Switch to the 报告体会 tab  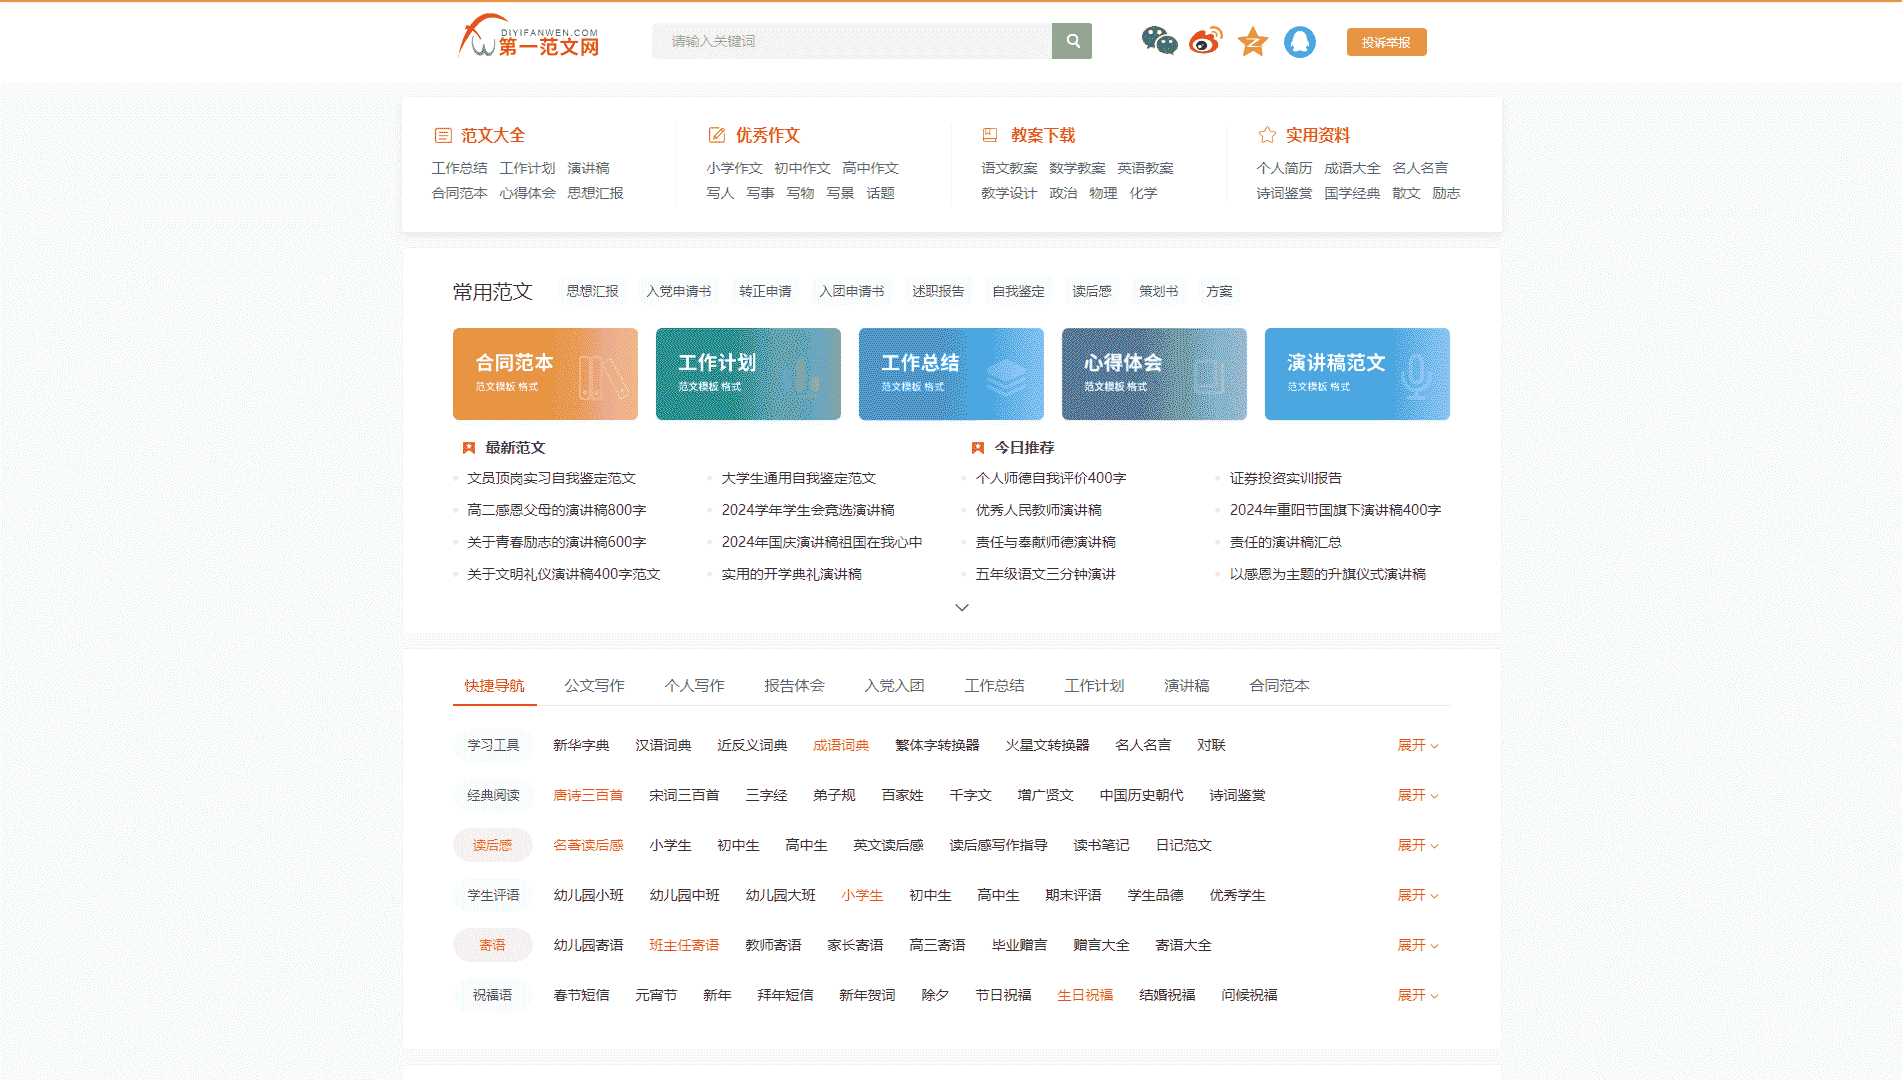click(x=794, y=685)
